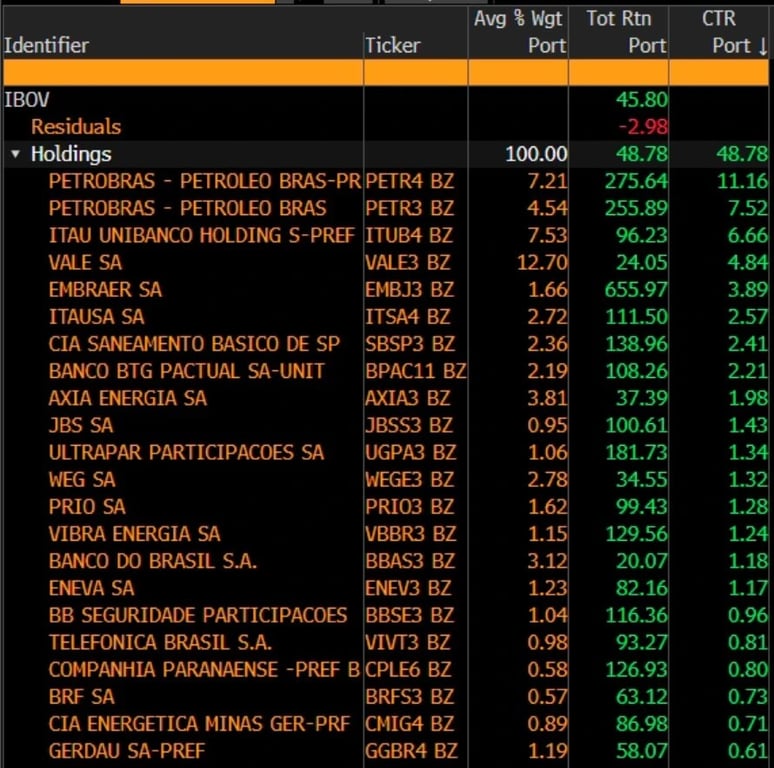Click the Ticker column header
The image size is (774, 768).
tap(392, 45)
